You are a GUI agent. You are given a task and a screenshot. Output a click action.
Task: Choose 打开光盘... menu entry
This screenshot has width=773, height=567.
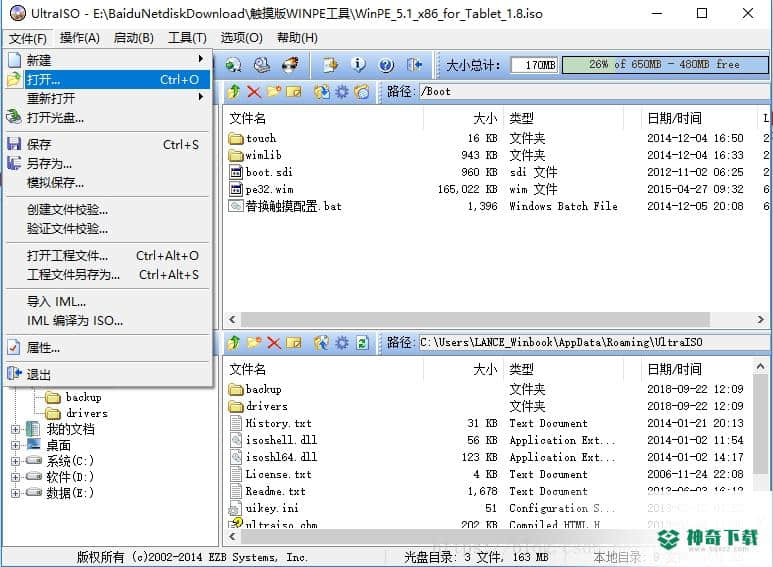[x=109, y=117]
